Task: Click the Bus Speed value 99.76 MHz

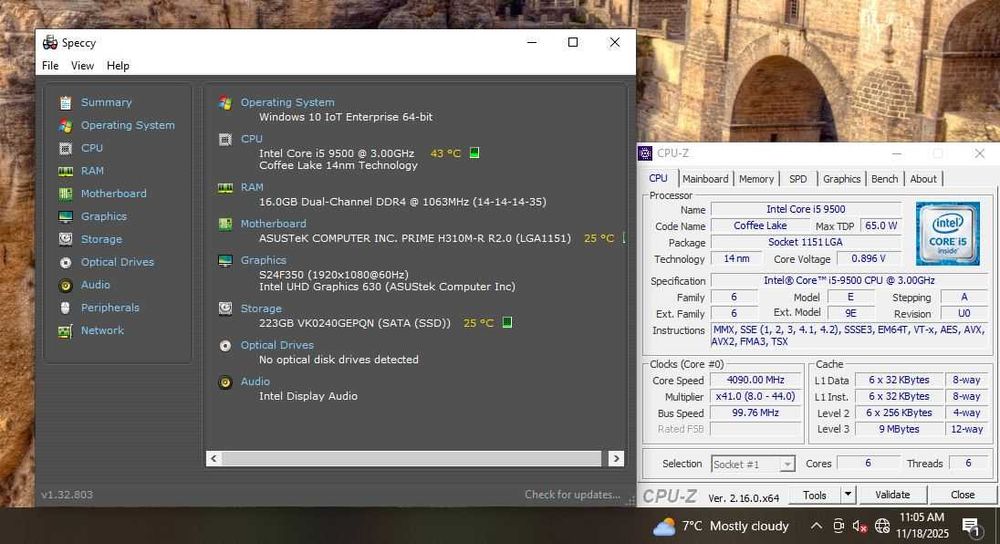Action: (x=756, y=413)
